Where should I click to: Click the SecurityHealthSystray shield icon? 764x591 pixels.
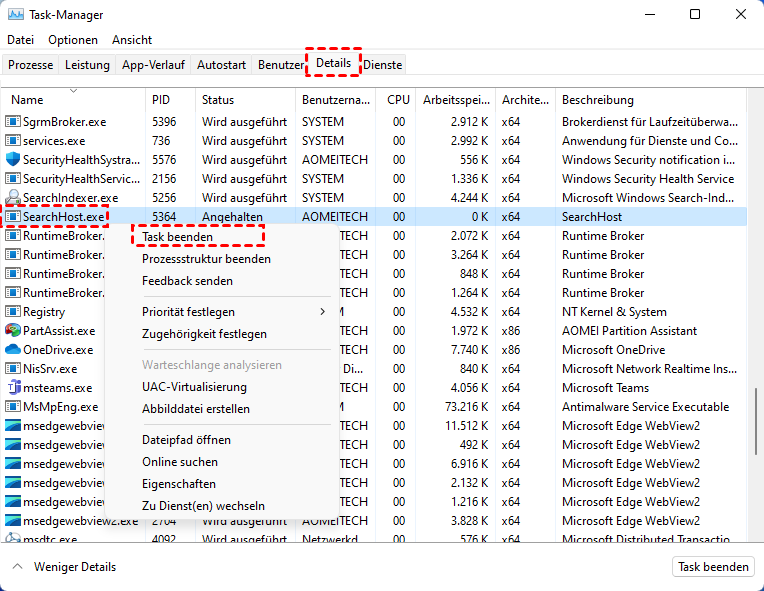coord(13,160)
